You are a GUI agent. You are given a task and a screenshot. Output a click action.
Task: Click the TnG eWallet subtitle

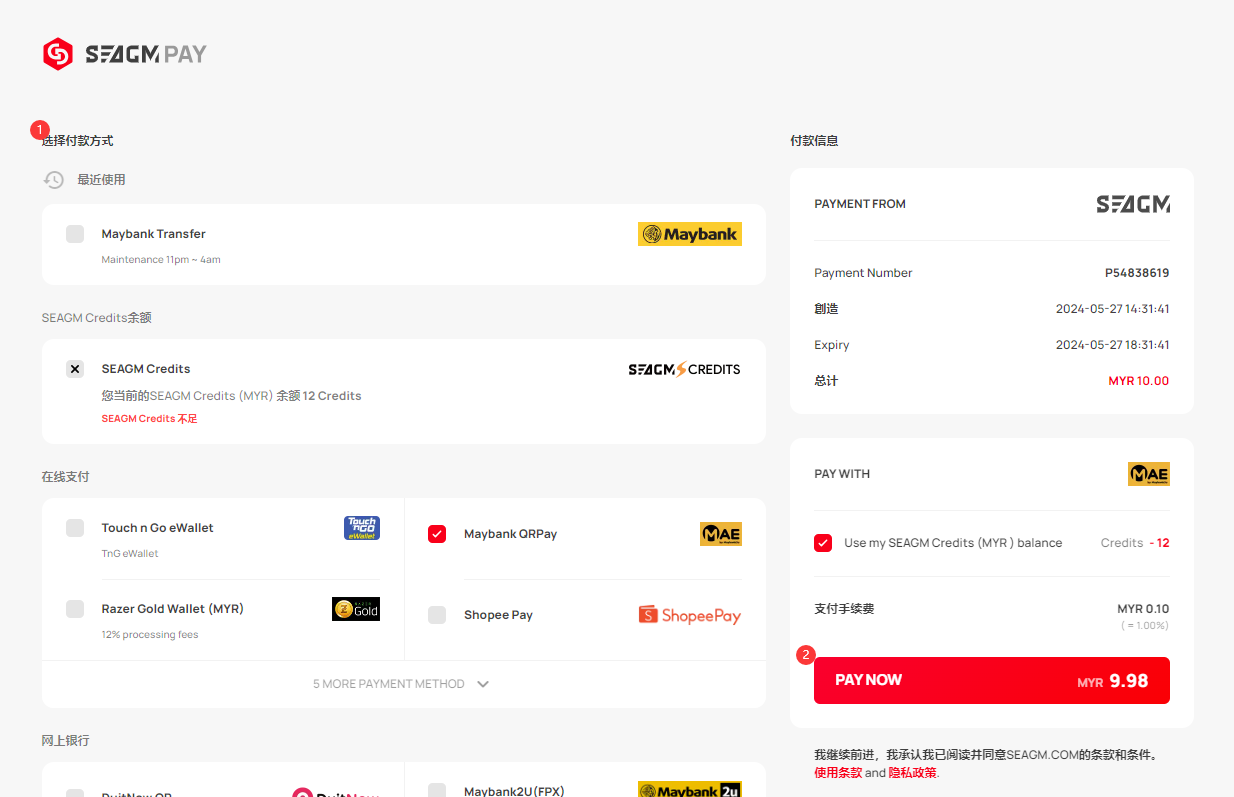coord(130,554)
